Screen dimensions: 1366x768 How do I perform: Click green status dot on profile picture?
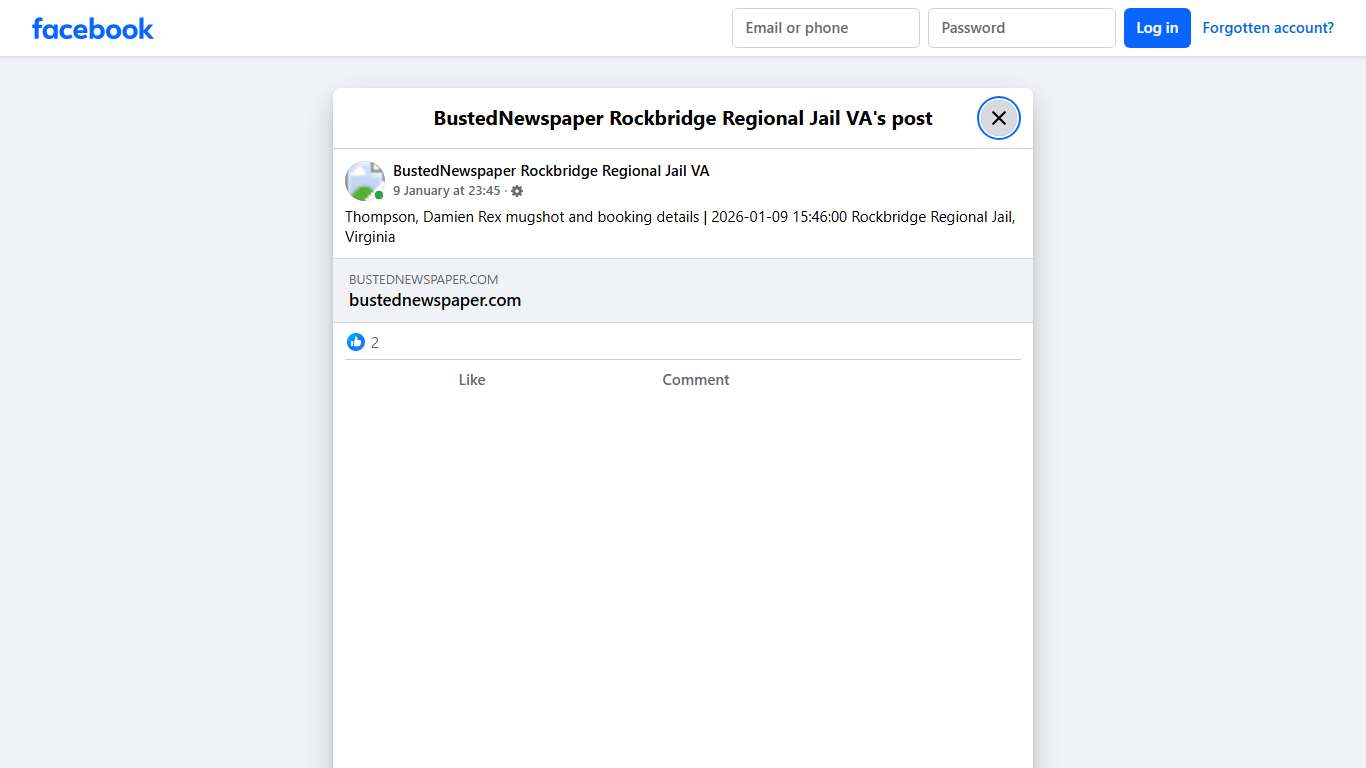pos(379,195)
